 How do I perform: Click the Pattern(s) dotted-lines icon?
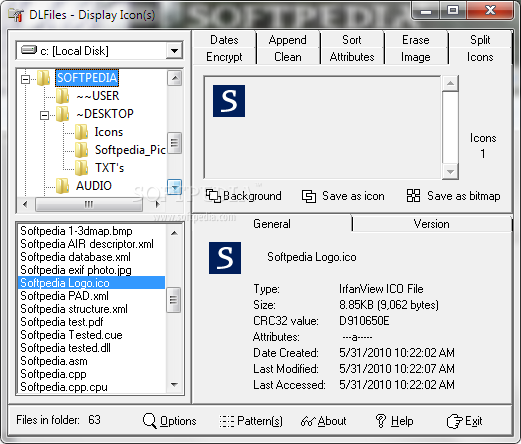227,421
